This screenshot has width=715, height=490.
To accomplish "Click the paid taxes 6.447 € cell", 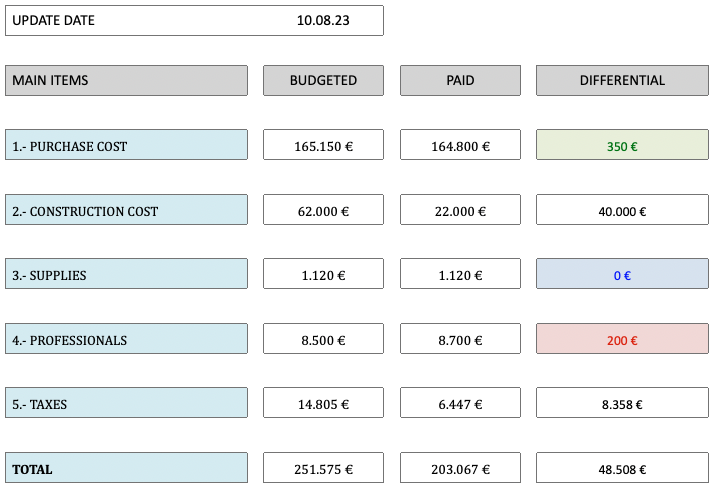I will coord(460,404).
